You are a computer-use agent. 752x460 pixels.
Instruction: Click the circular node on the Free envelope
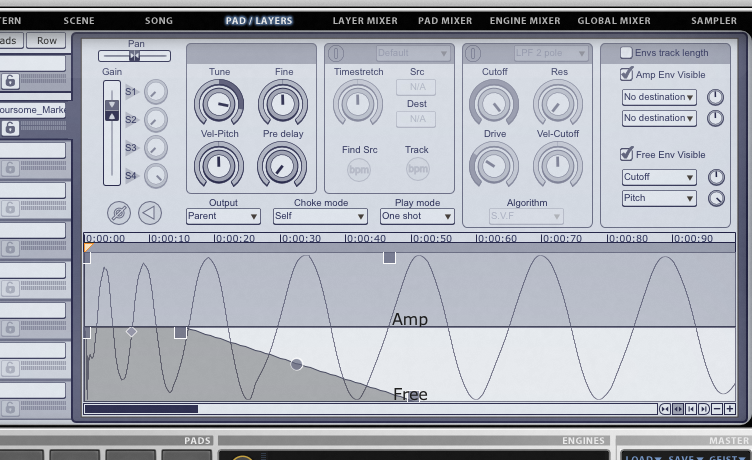[x=296, y=364]
